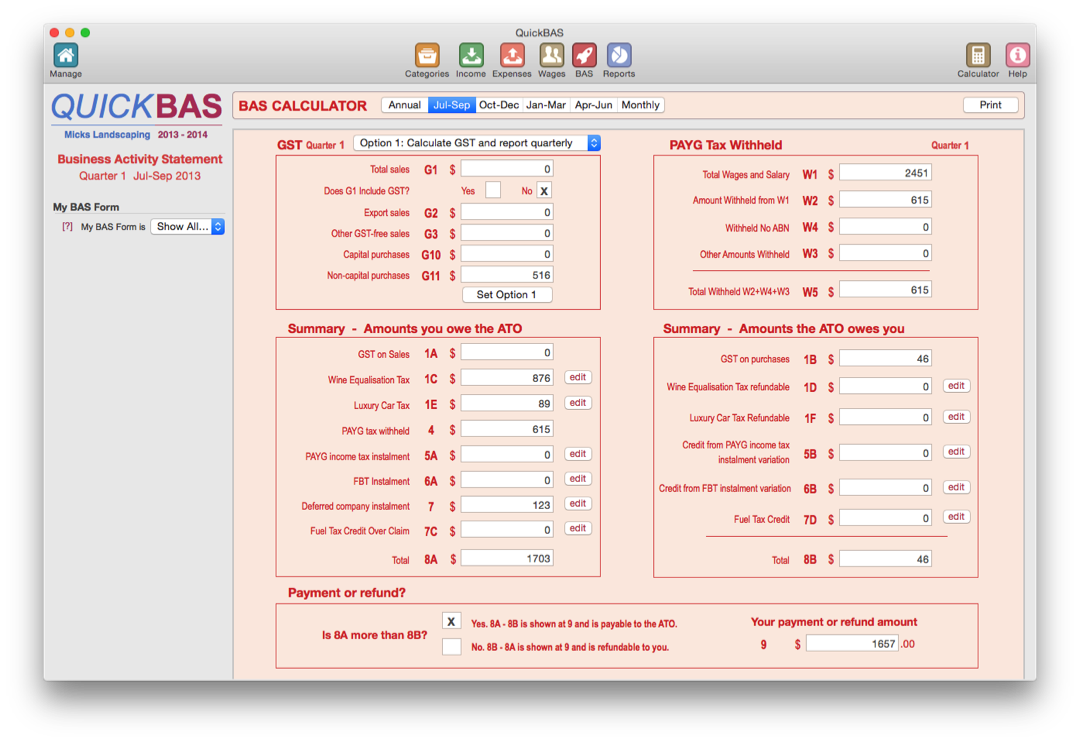Select the BAS toolbar icon
The width and height of the screenshot is (1080, 742).
(x=585, y=58)
